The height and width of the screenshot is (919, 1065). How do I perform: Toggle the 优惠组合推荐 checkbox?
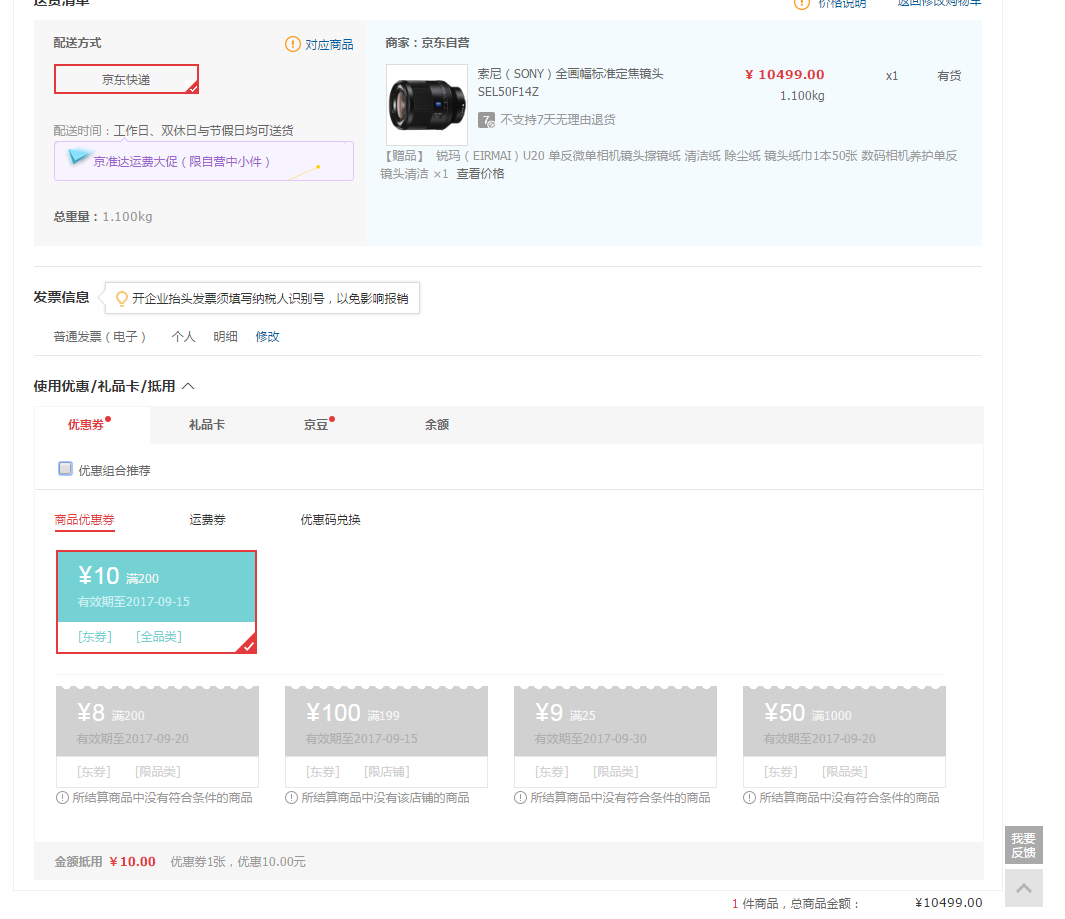65,469
